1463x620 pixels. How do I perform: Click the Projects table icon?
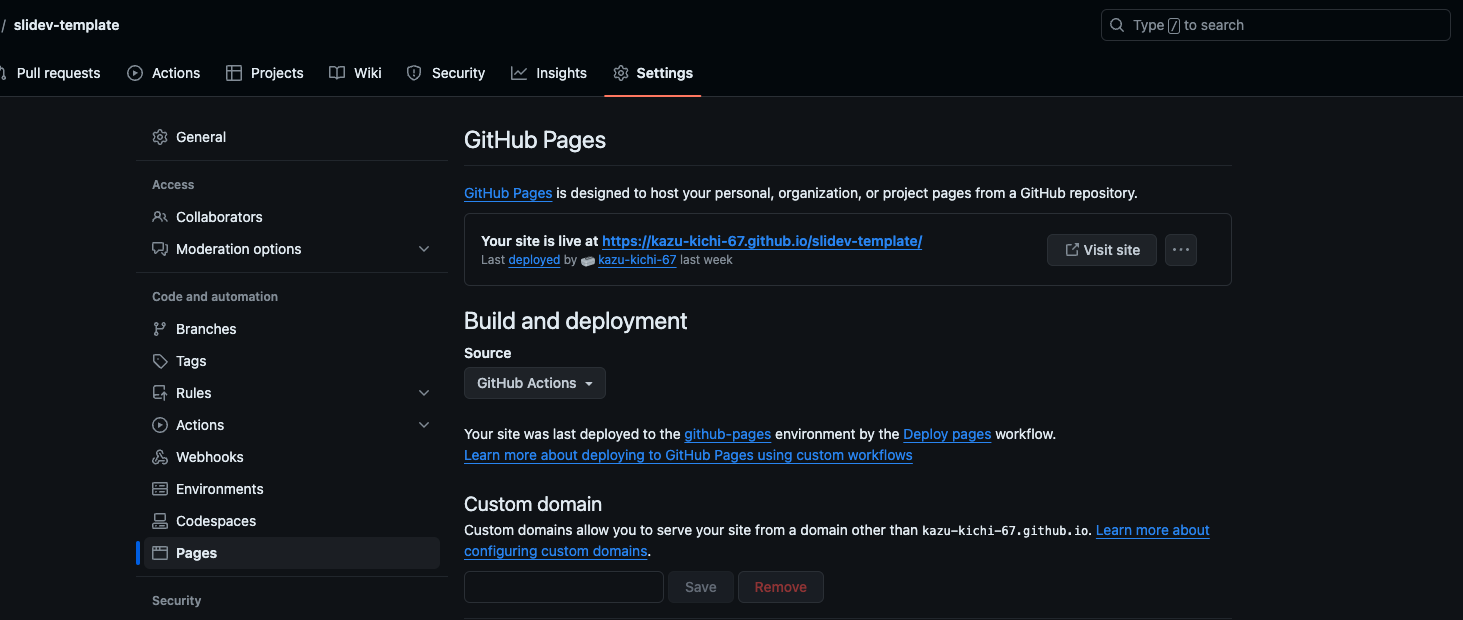234,73
